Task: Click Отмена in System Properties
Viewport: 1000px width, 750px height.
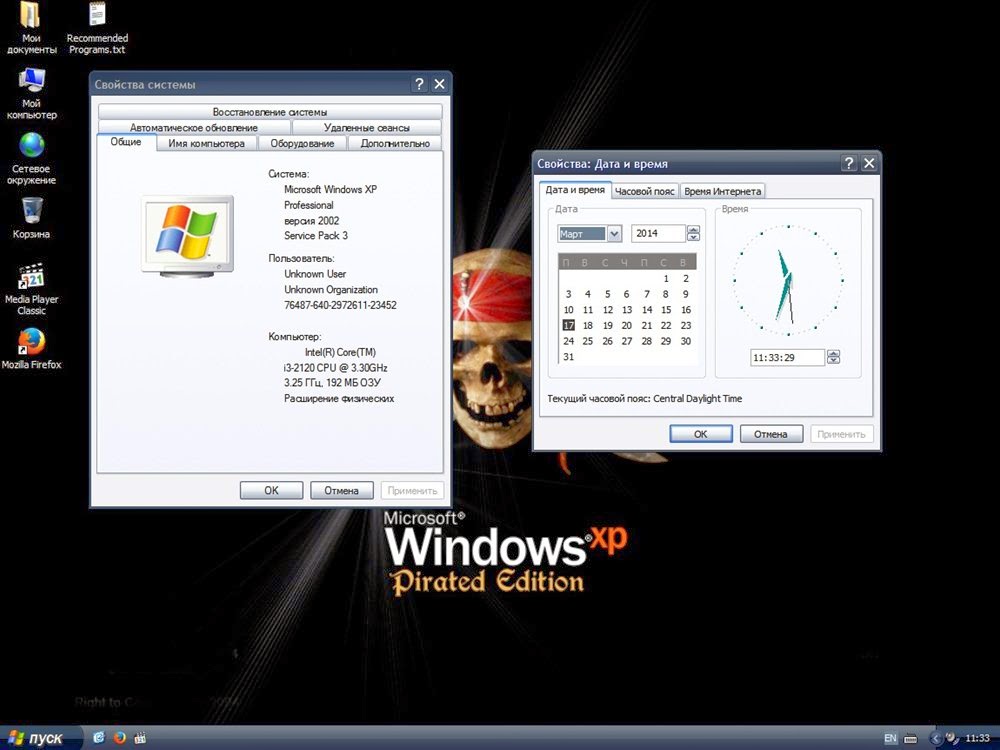Action: (341, 490)
